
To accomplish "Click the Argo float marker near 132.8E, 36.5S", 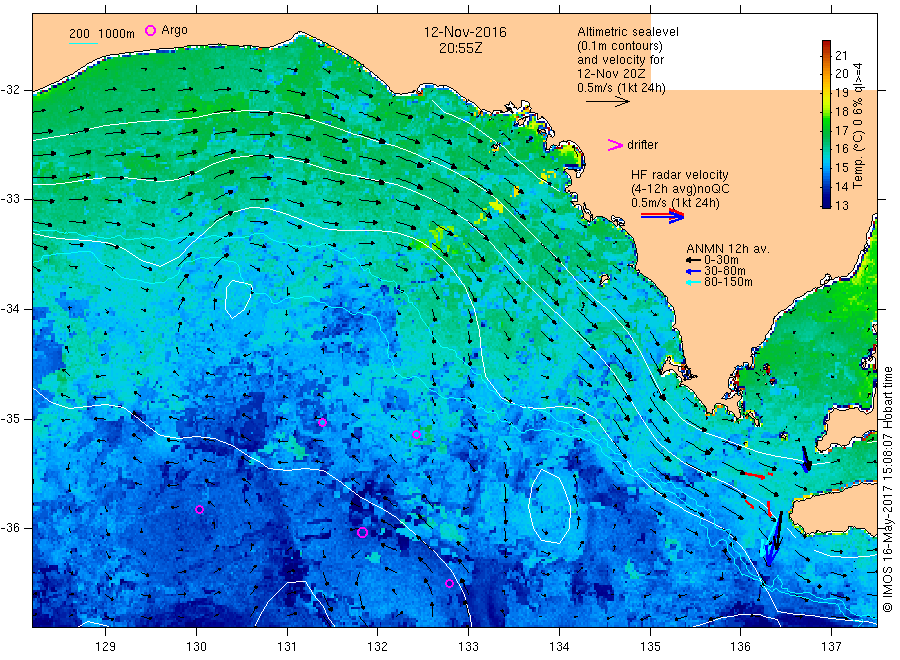I will (x=449, y=584).
